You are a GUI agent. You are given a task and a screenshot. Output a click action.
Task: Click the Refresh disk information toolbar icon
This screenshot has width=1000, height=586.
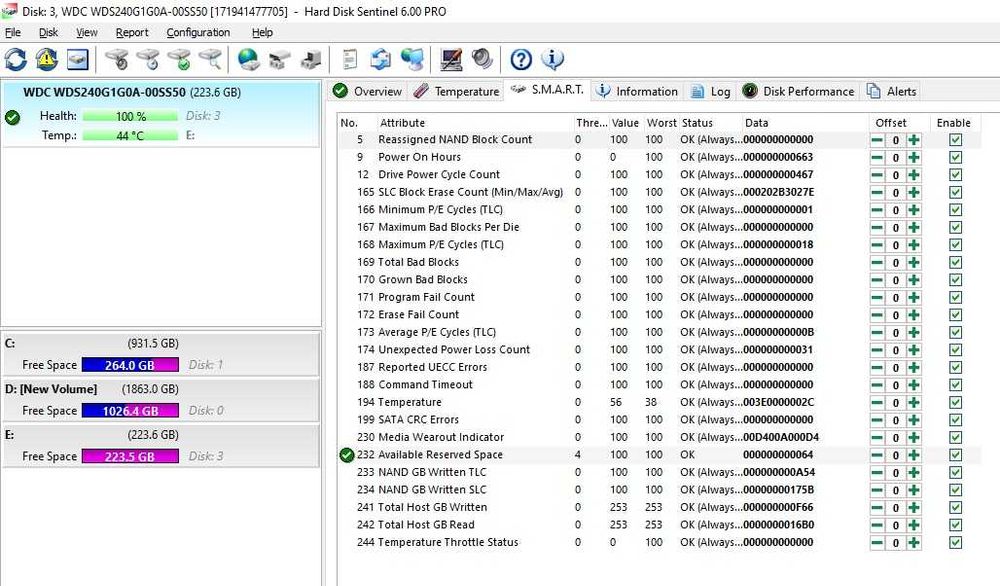click(16, 59)
